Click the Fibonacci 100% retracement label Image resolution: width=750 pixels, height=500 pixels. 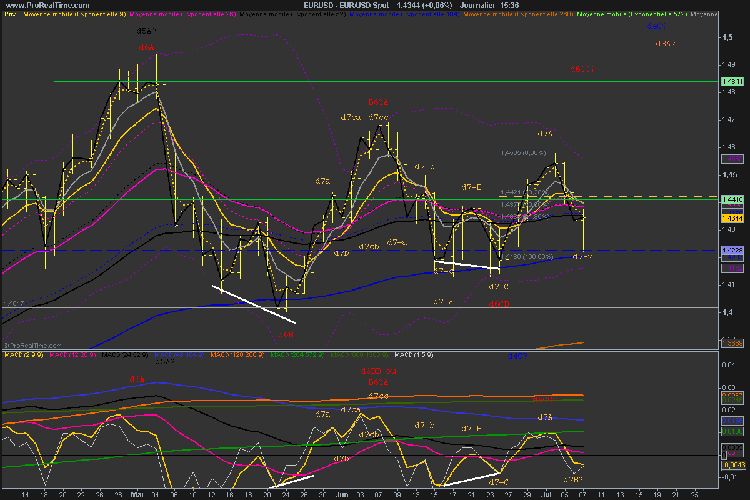click(x=524, y=258)
